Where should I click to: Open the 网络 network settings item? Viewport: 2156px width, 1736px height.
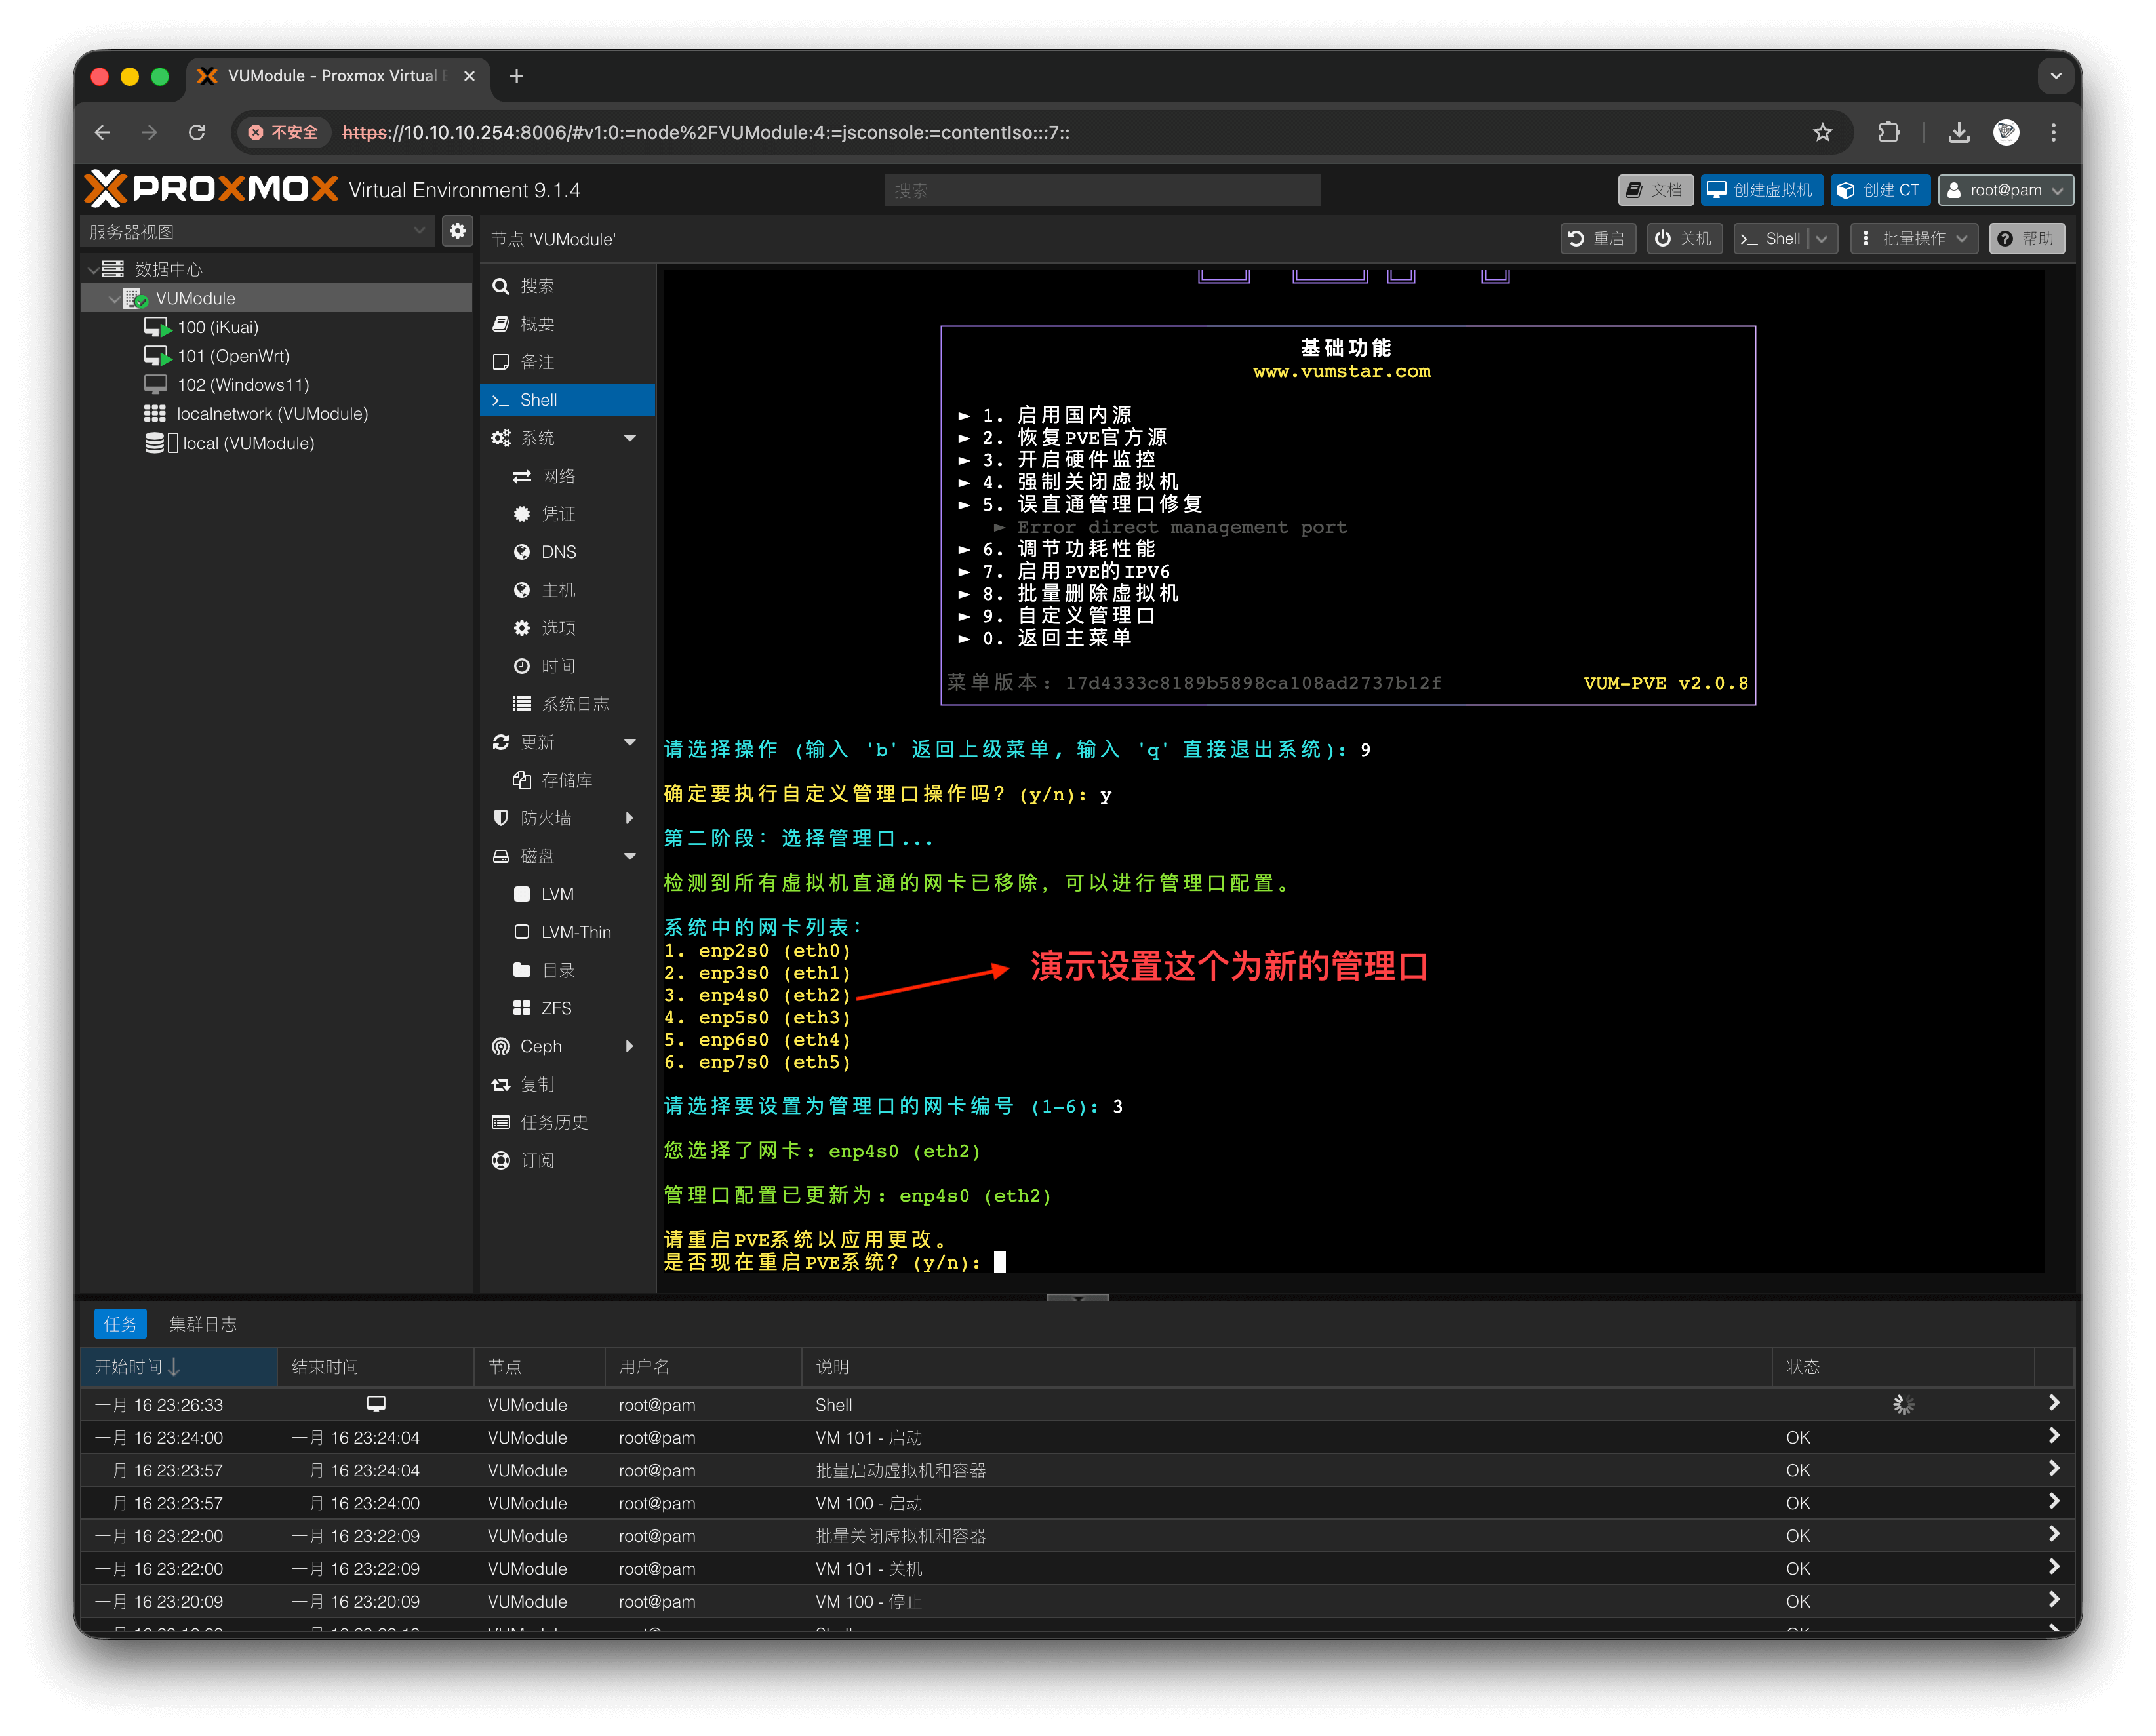557,476
